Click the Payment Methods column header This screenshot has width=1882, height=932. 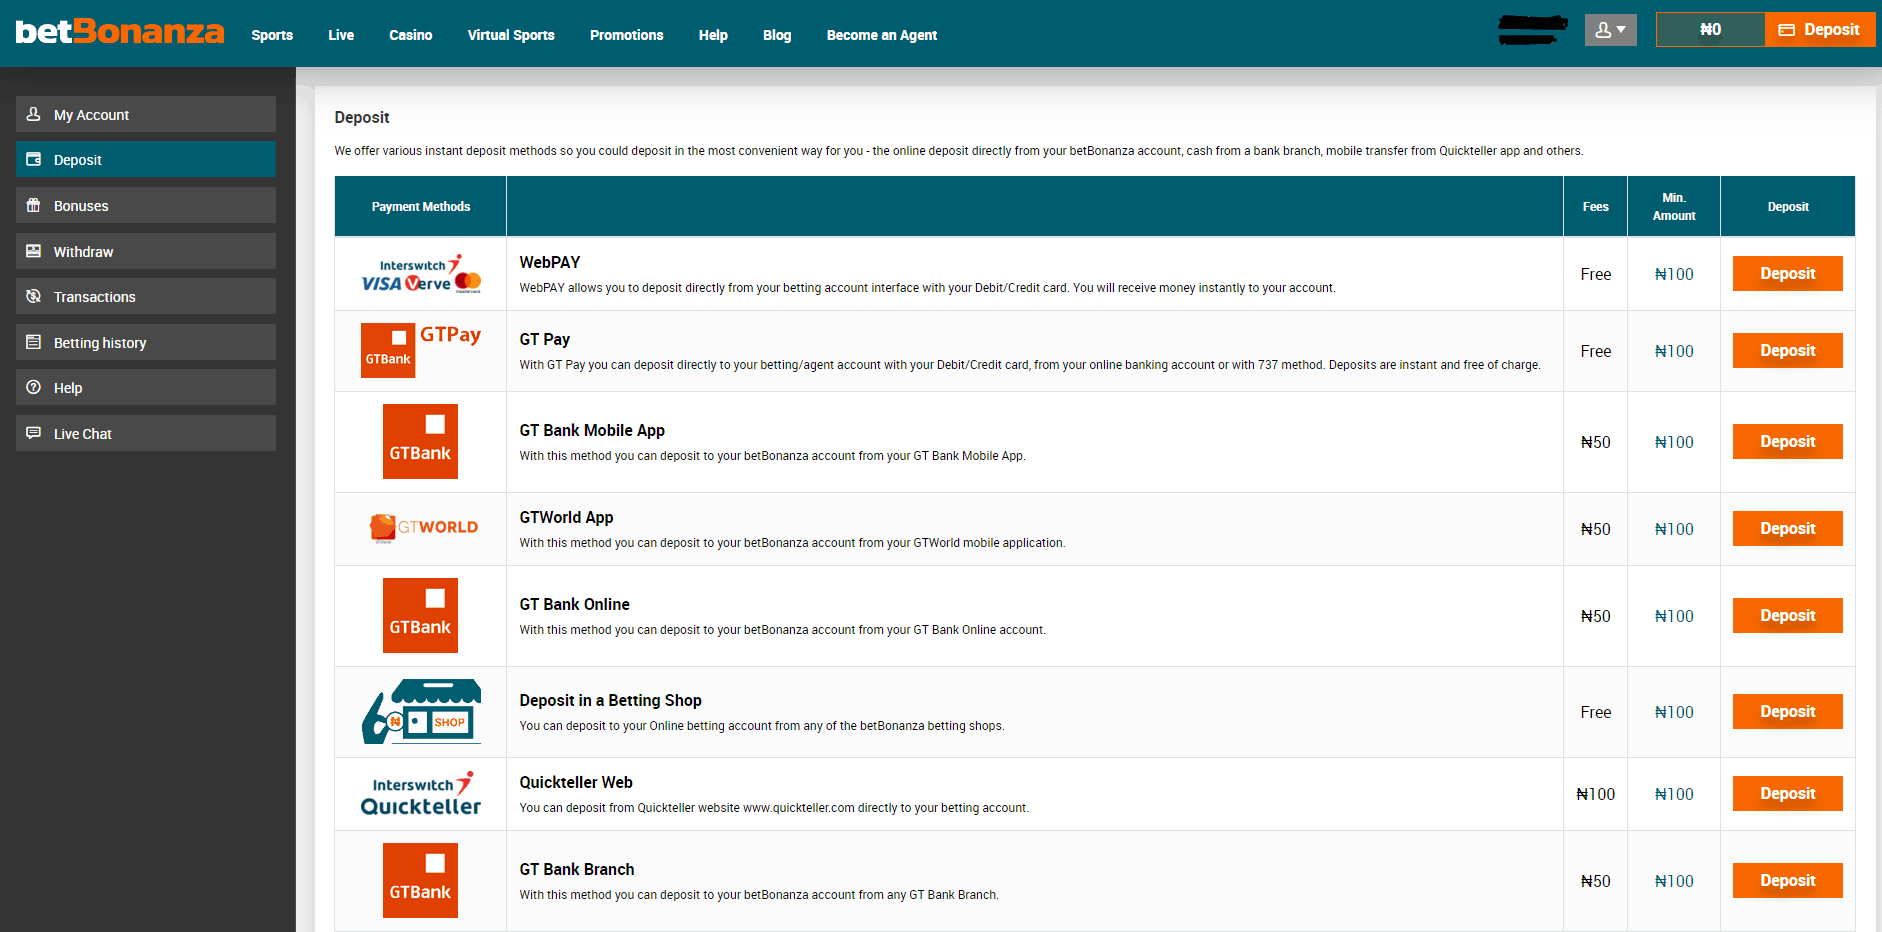pos(421,207)
